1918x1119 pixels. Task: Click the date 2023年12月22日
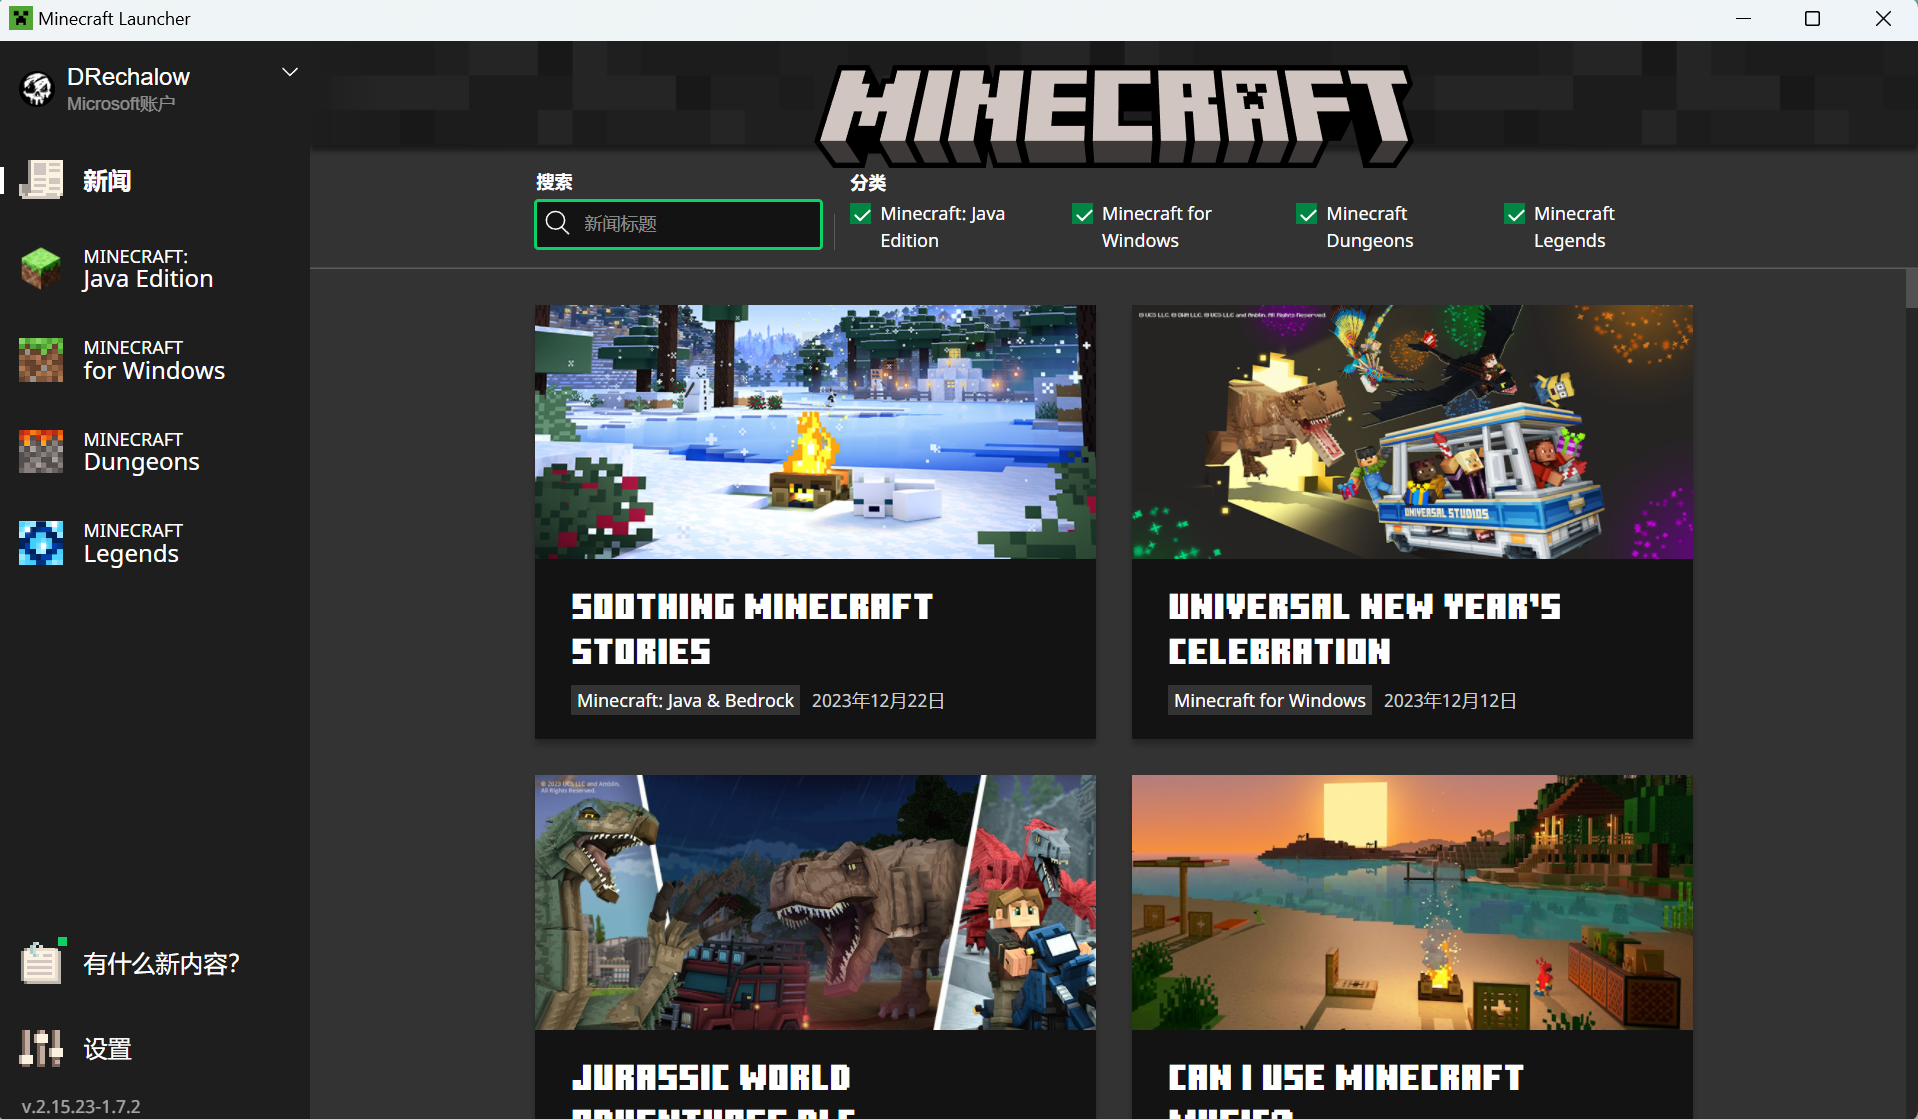pyautogui.click(x=878, y=700)
